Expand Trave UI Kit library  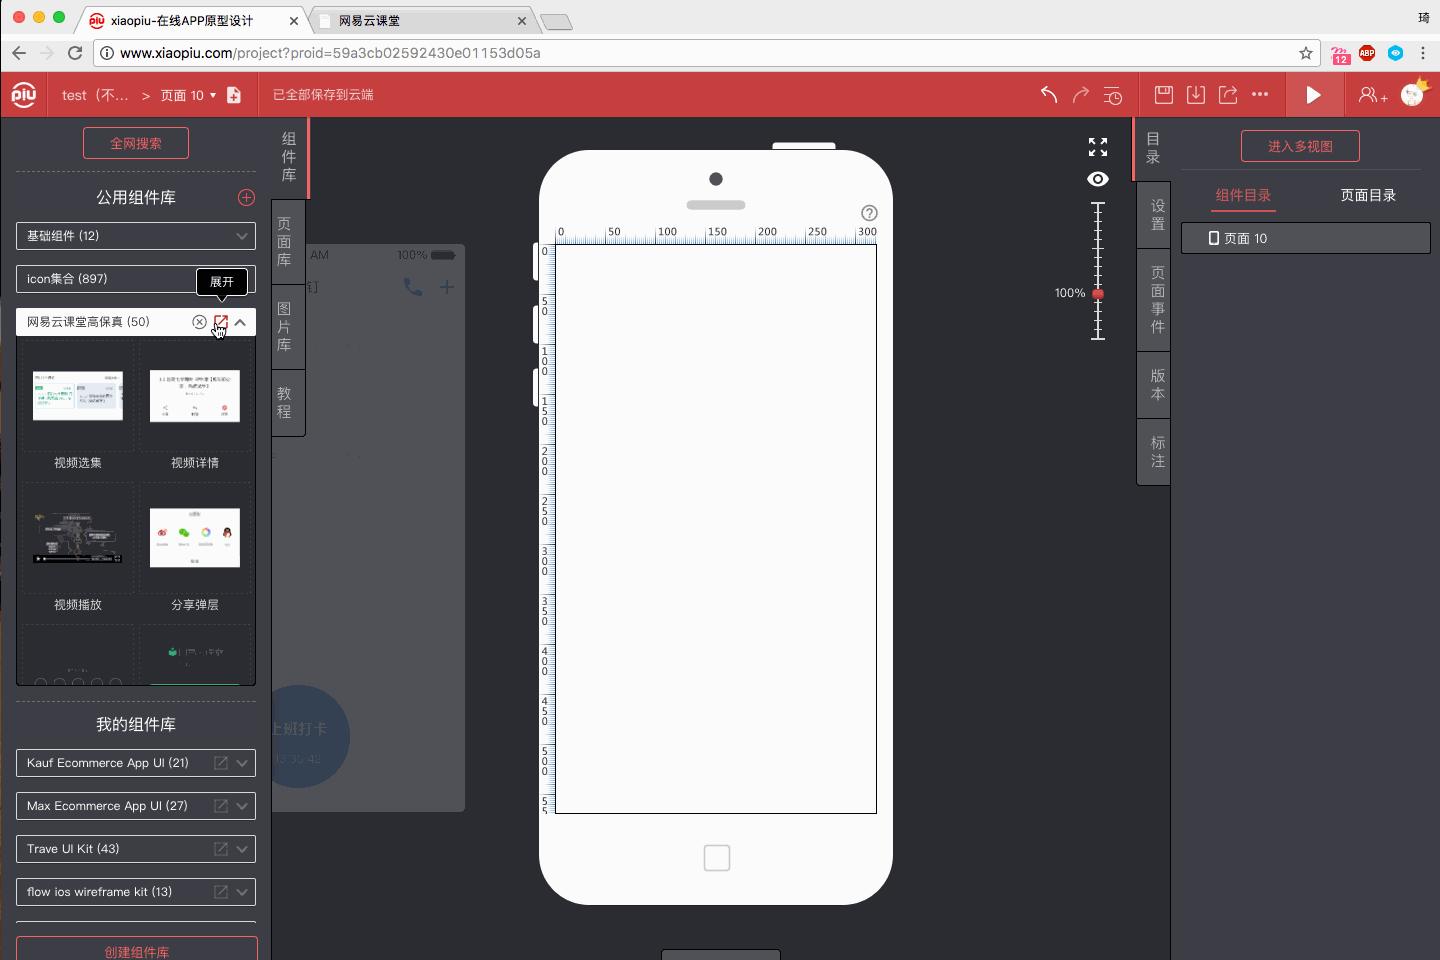pyautogui.click(x=242, y=849)
